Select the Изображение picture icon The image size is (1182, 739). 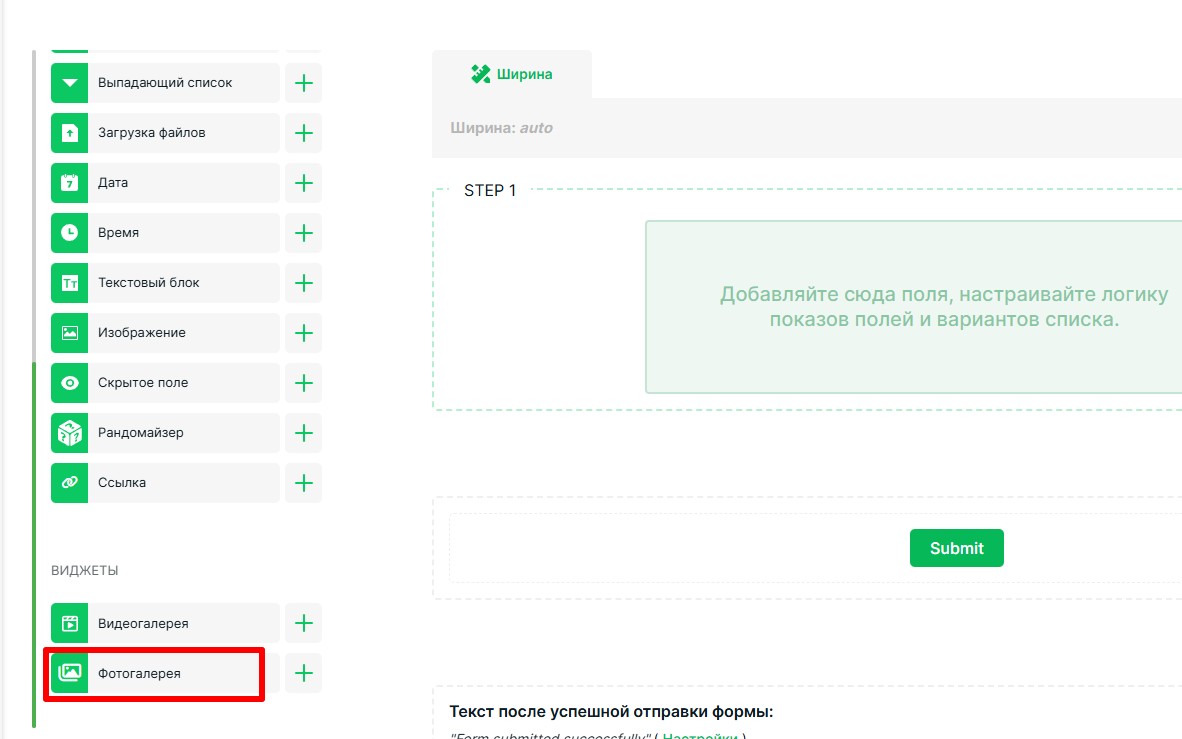point(70,333)
